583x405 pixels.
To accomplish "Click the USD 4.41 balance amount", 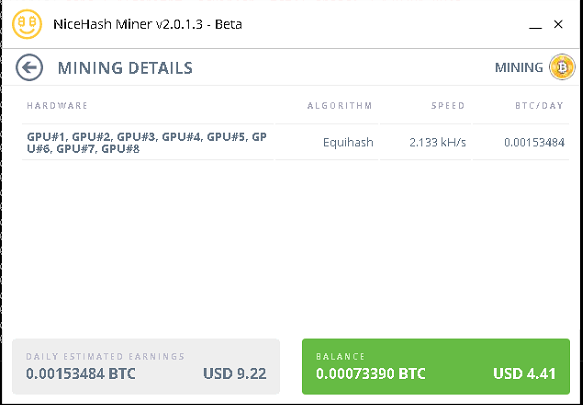I will point(525,373).
